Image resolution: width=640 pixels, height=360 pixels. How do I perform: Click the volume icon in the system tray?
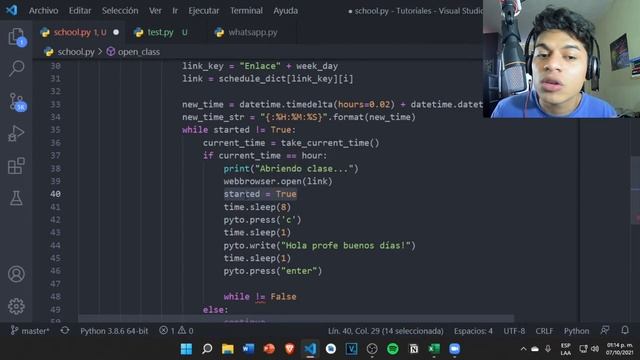(x=595, y=349)
